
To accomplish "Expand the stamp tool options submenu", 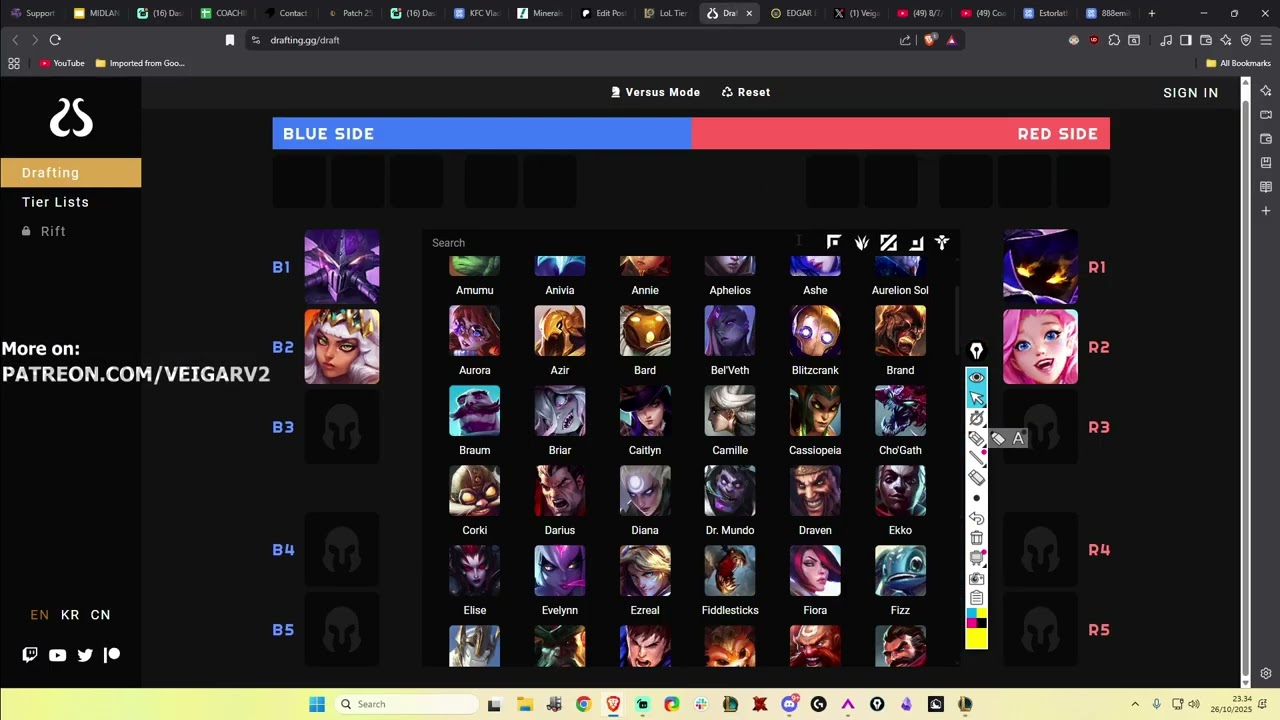I will pyautogui.click(x=977, y=418).
